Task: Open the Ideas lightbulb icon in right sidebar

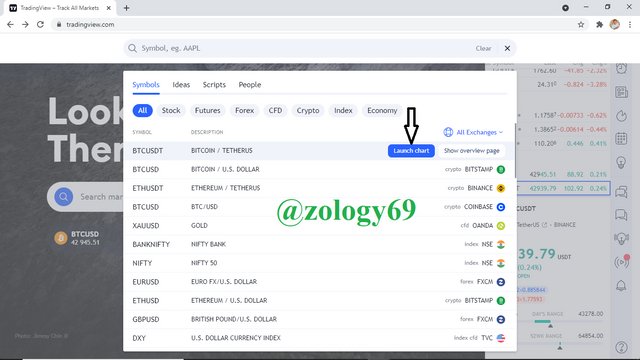Action: point(622,162)
